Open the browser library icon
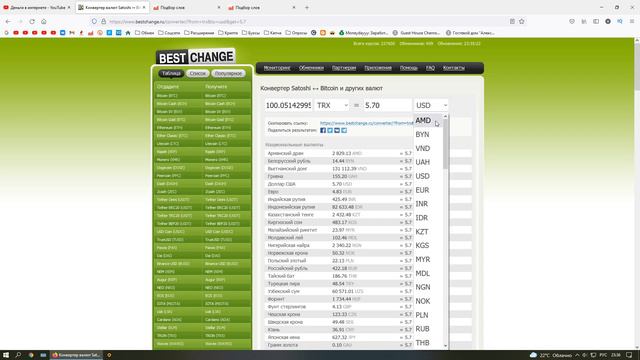 click(584, 21)
